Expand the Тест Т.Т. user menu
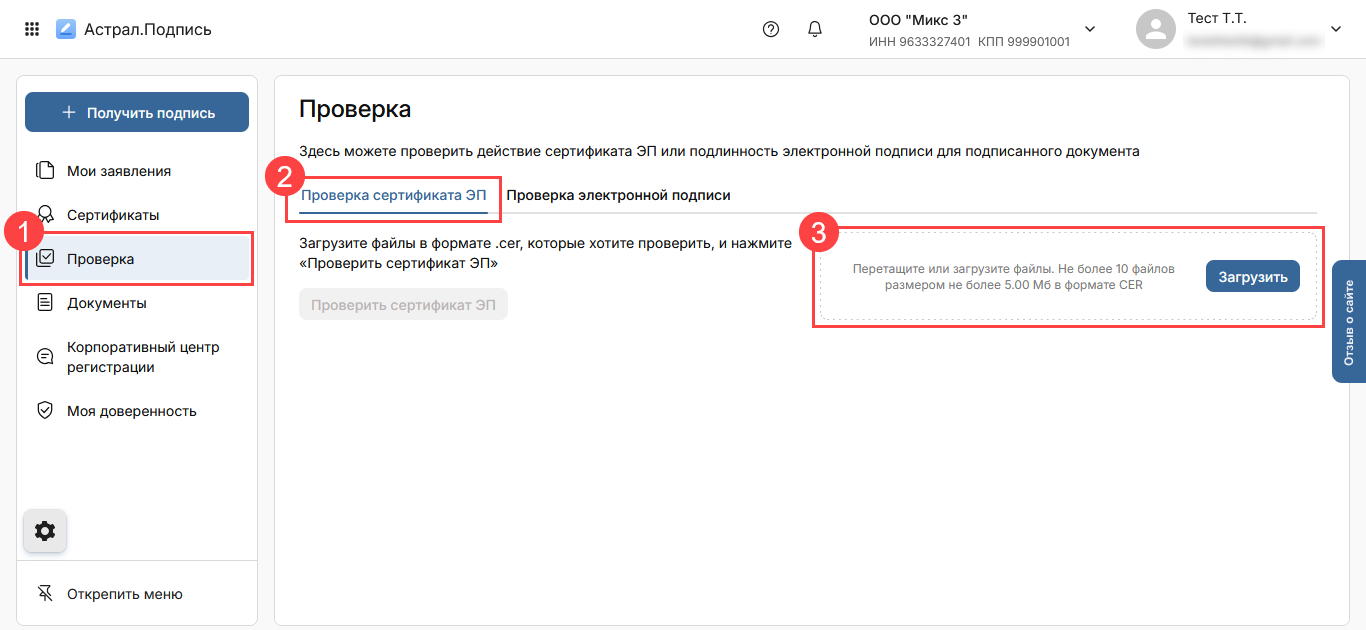This screenshot has height=630, width=1366. 1335,29
